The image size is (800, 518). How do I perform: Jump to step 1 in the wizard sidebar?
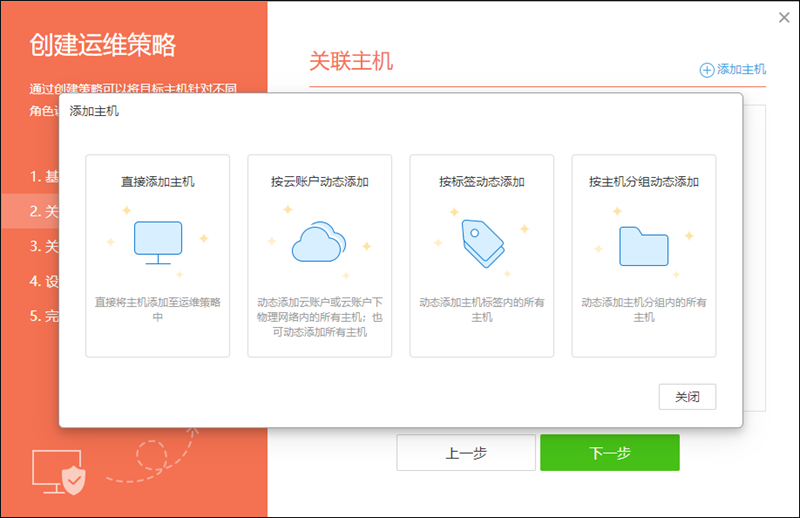click(x=44, y=176)
